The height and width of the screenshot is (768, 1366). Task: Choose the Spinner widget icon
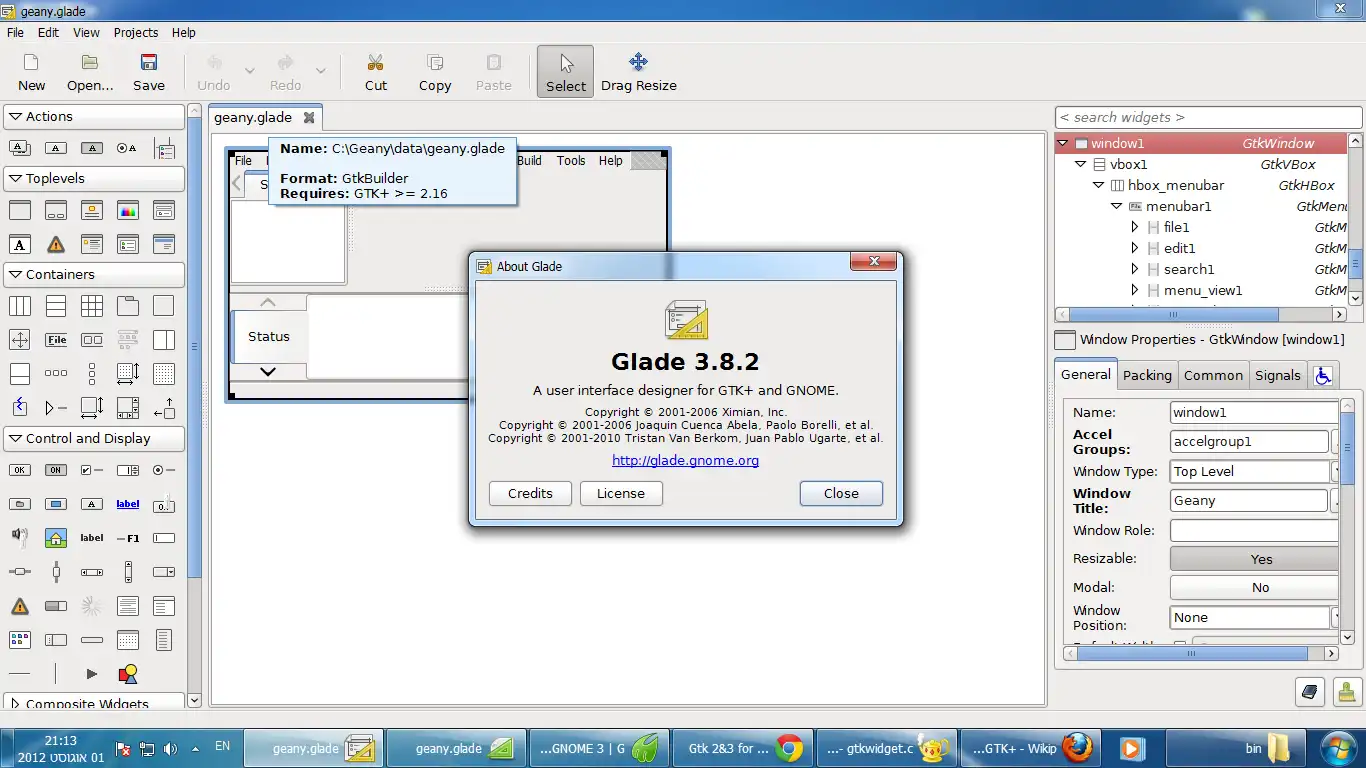point(92,606)
